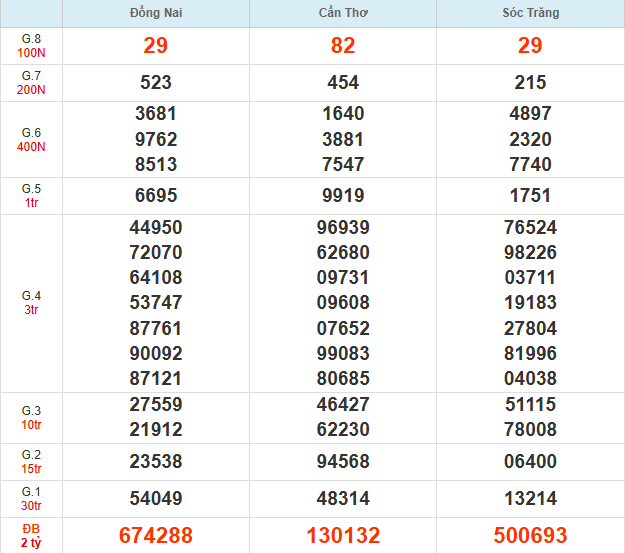Click the G.4 number 81996

tap(531, 354)
